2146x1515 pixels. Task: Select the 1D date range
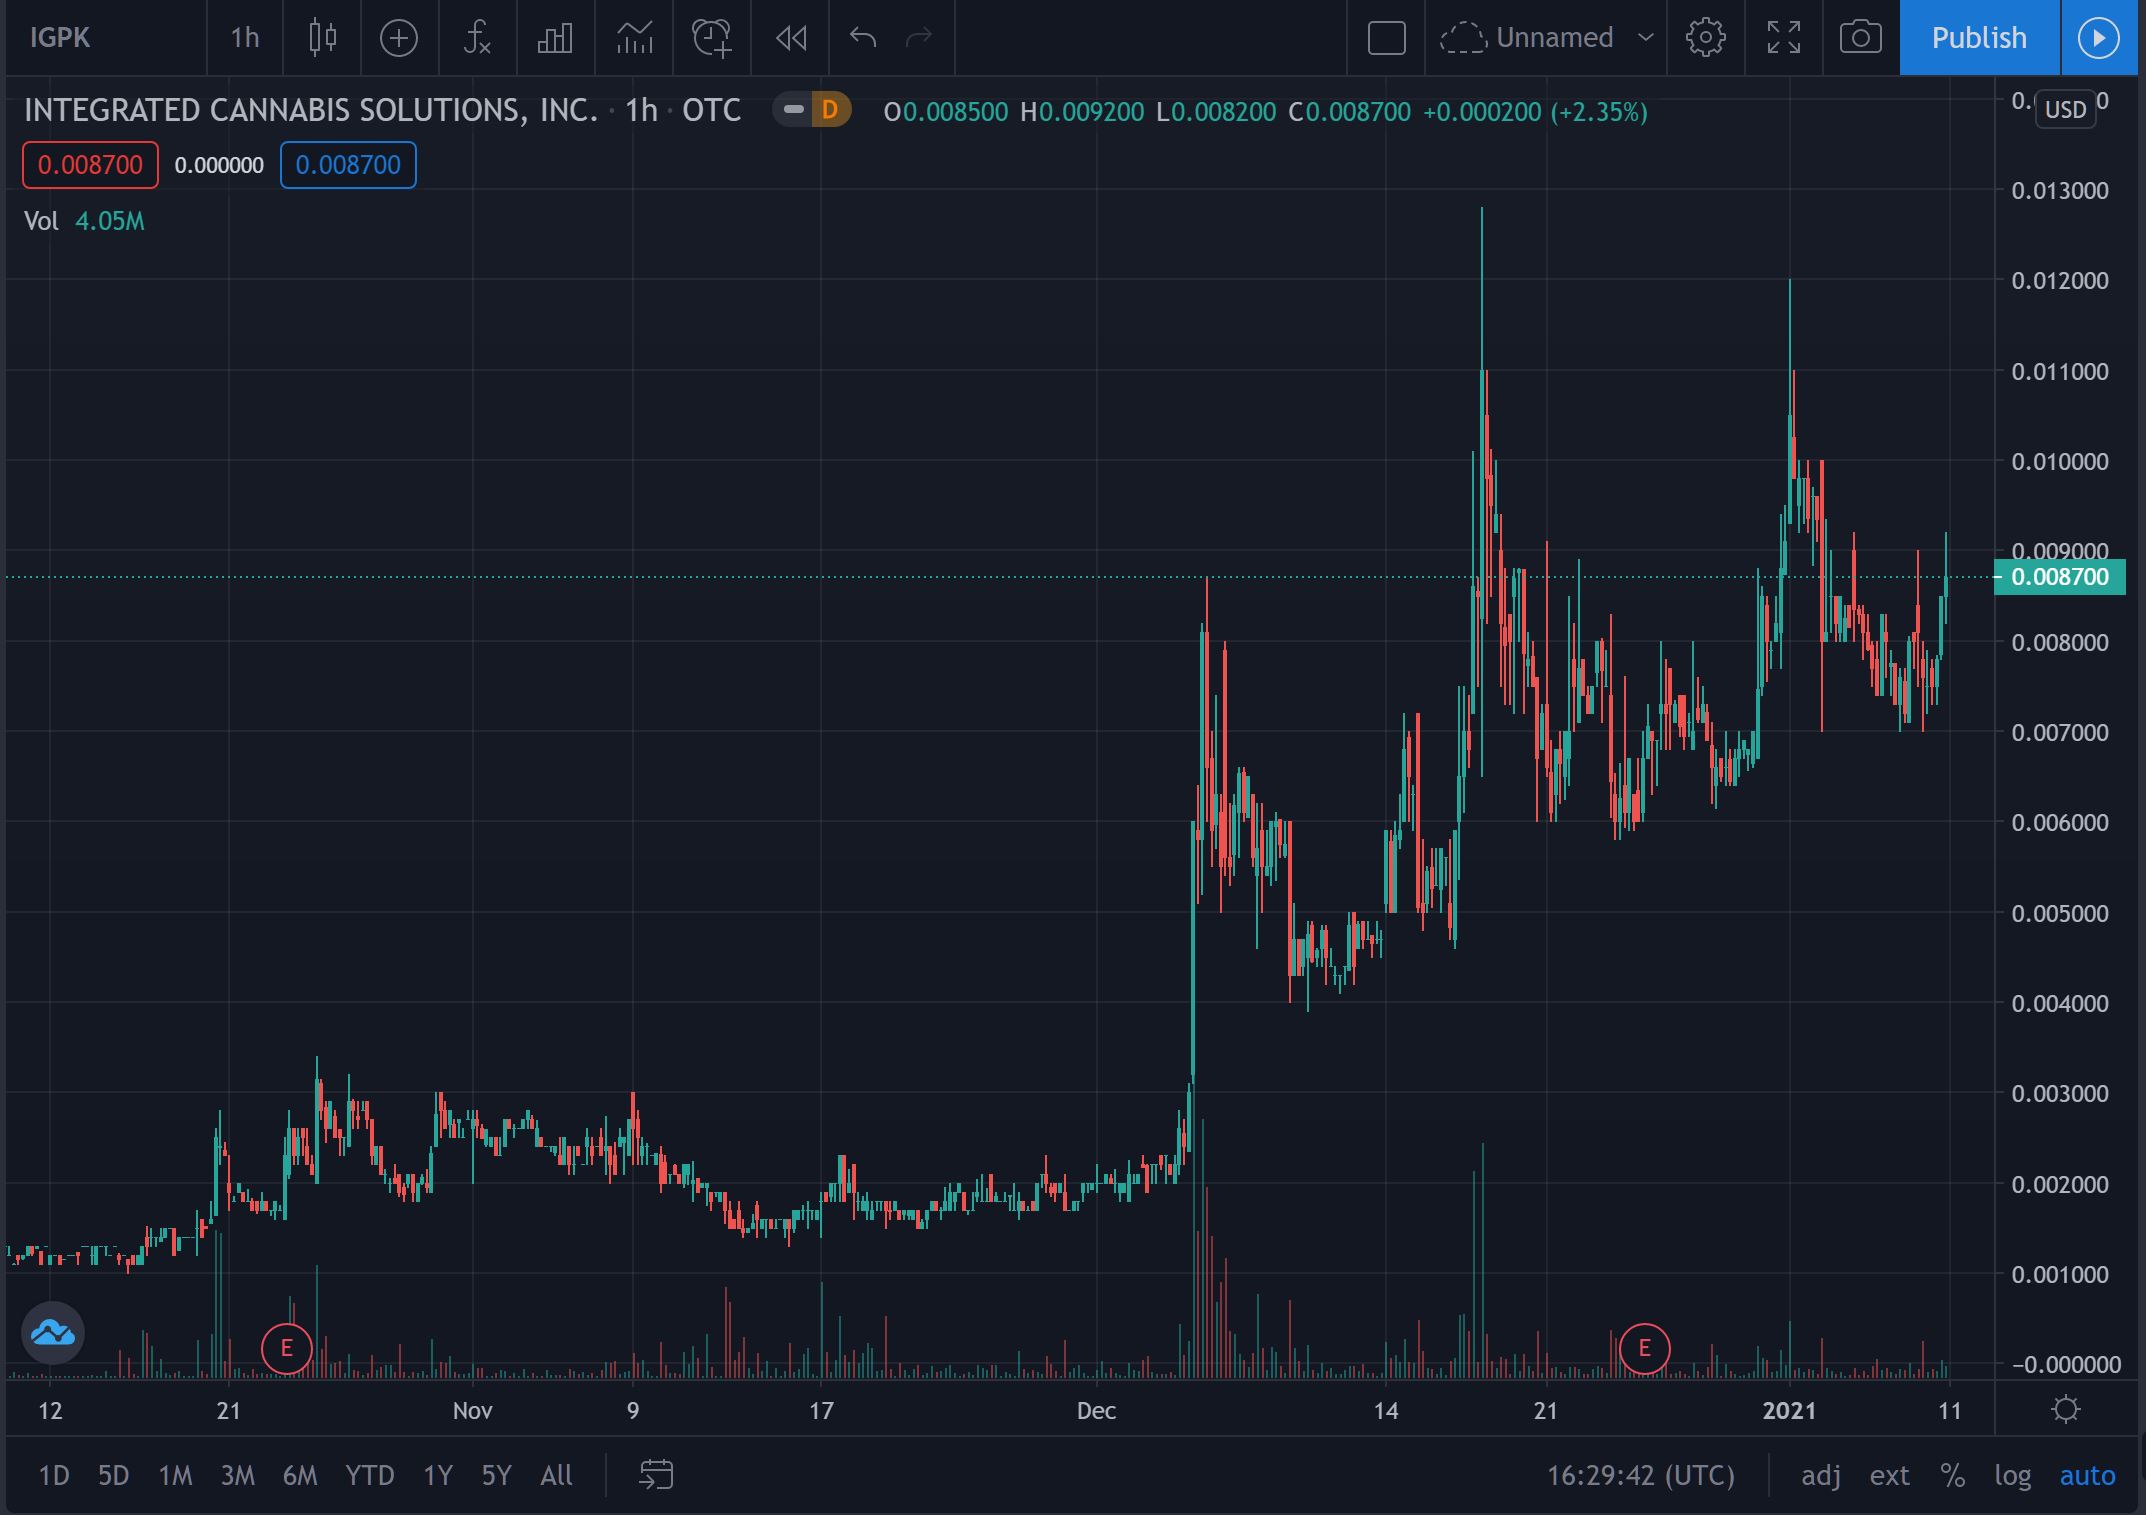click(x=53, y=1476)
